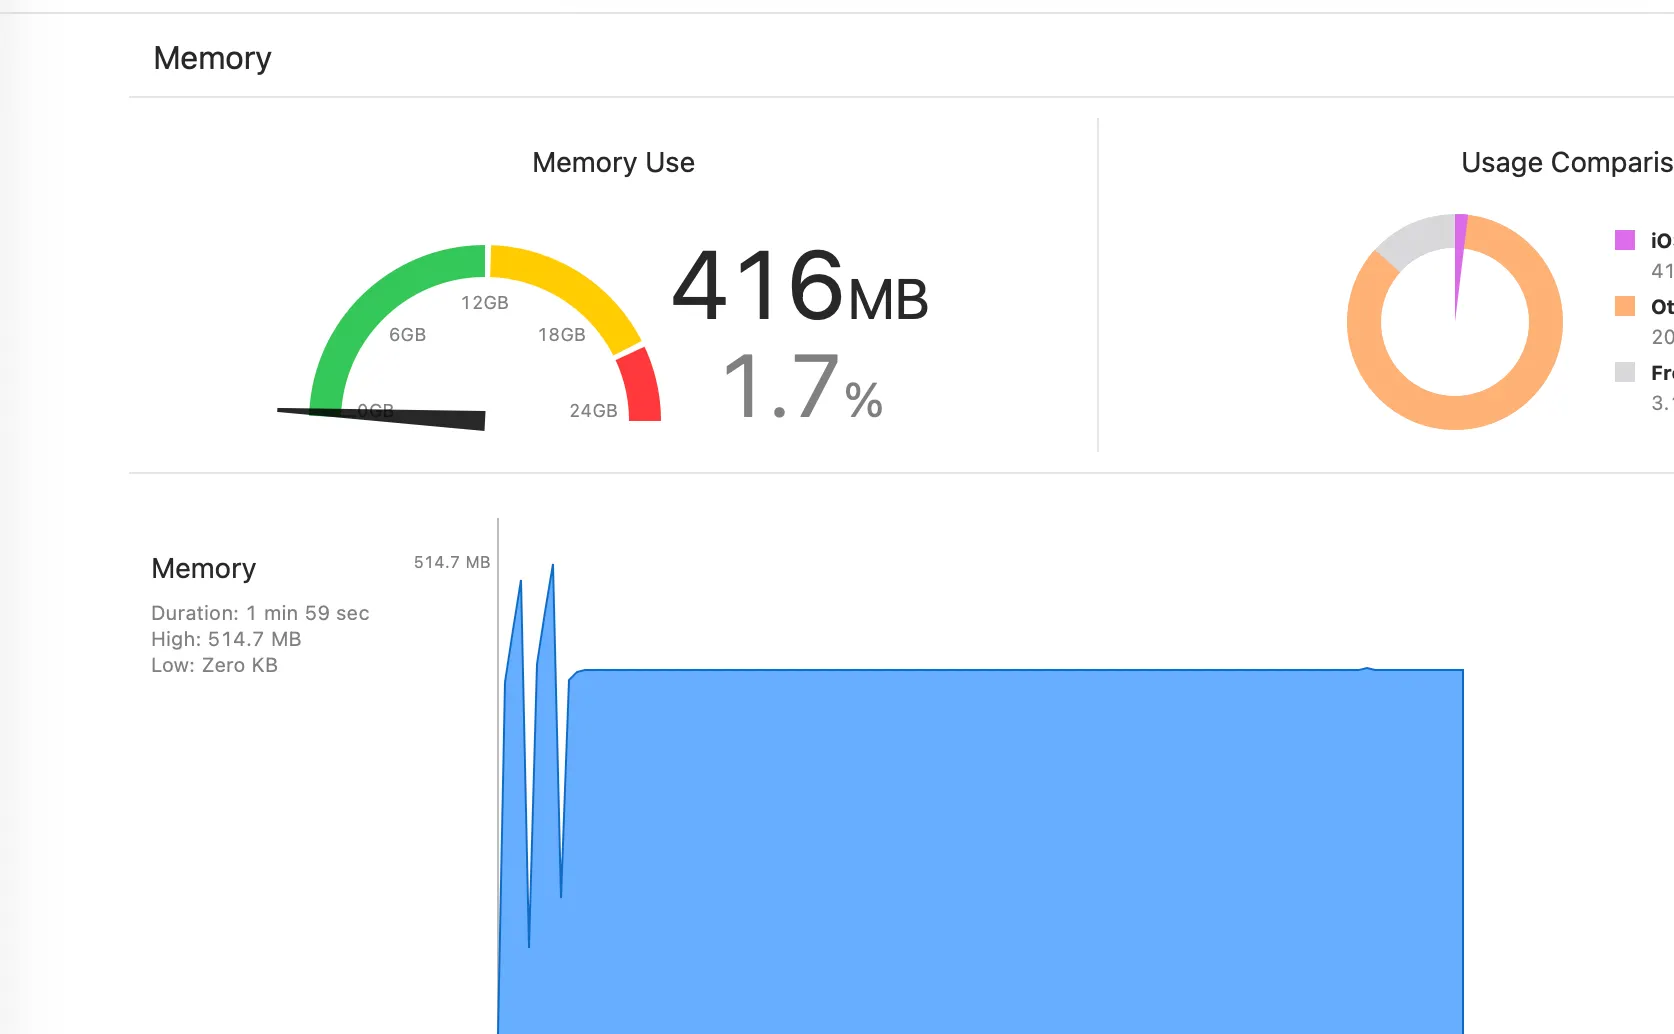Click the 24GB gauge label

[x=593, y=411]
